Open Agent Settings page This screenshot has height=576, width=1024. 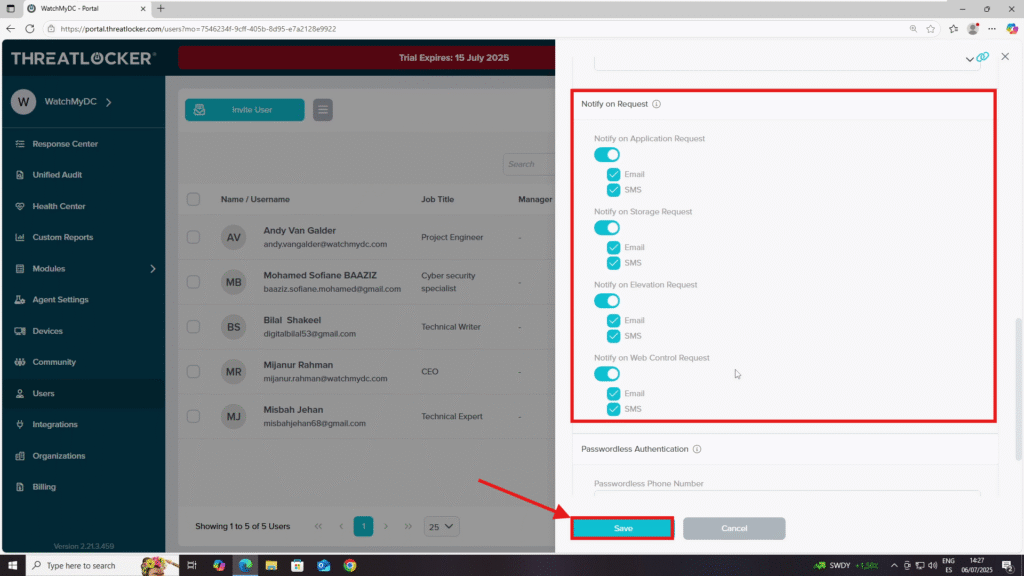point(60,300)
